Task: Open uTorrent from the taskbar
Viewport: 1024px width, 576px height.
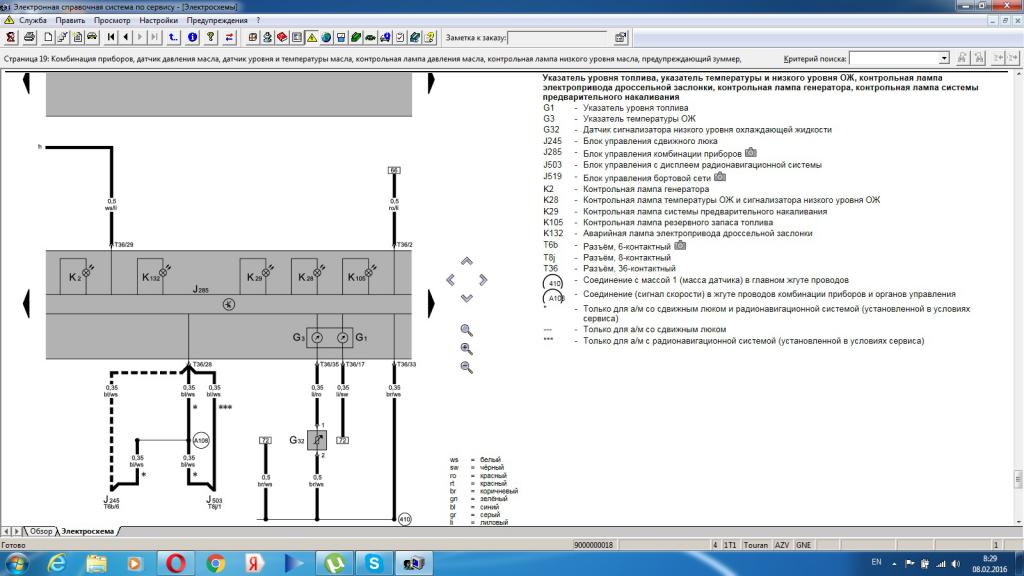Action: click(334, 563)
